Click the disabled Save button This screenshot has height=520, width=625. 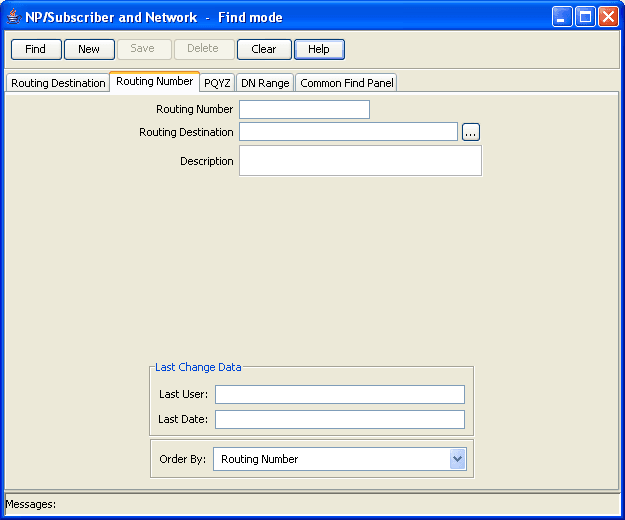point(144,49)
